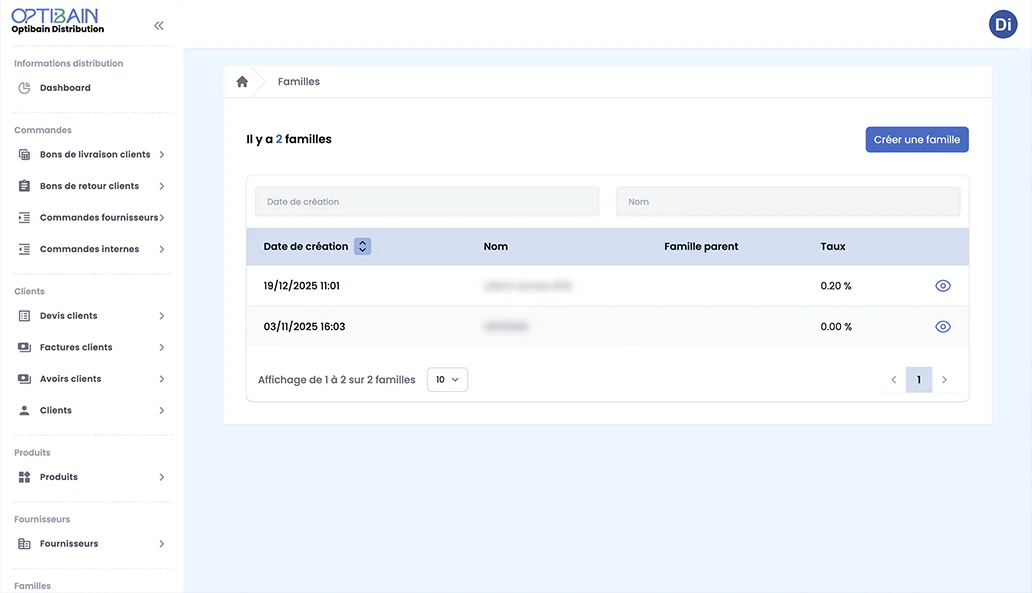Click the Clients person icon
The image size is (1032, 593).
[24, 410]
